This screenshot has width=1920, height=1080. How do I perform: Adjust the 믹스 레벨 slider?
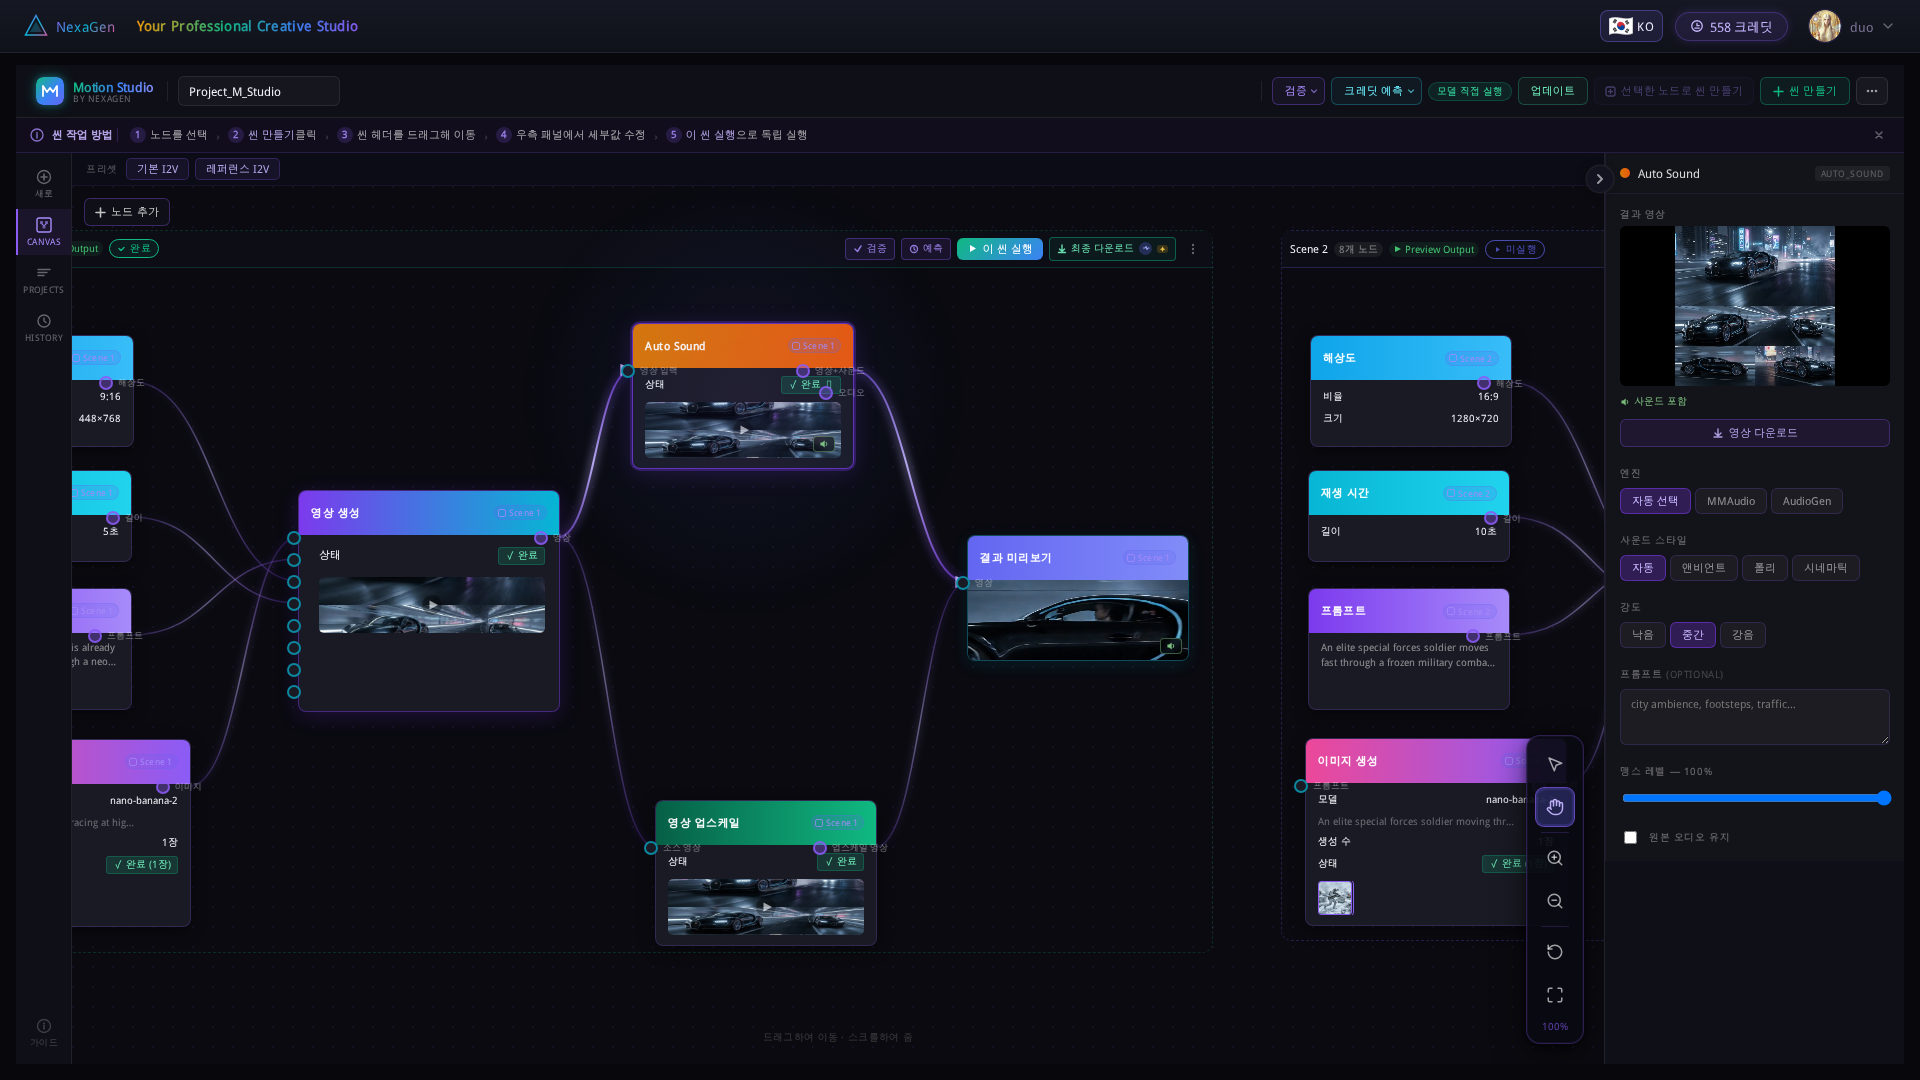pyautogui.click(x=1755, y=798)
